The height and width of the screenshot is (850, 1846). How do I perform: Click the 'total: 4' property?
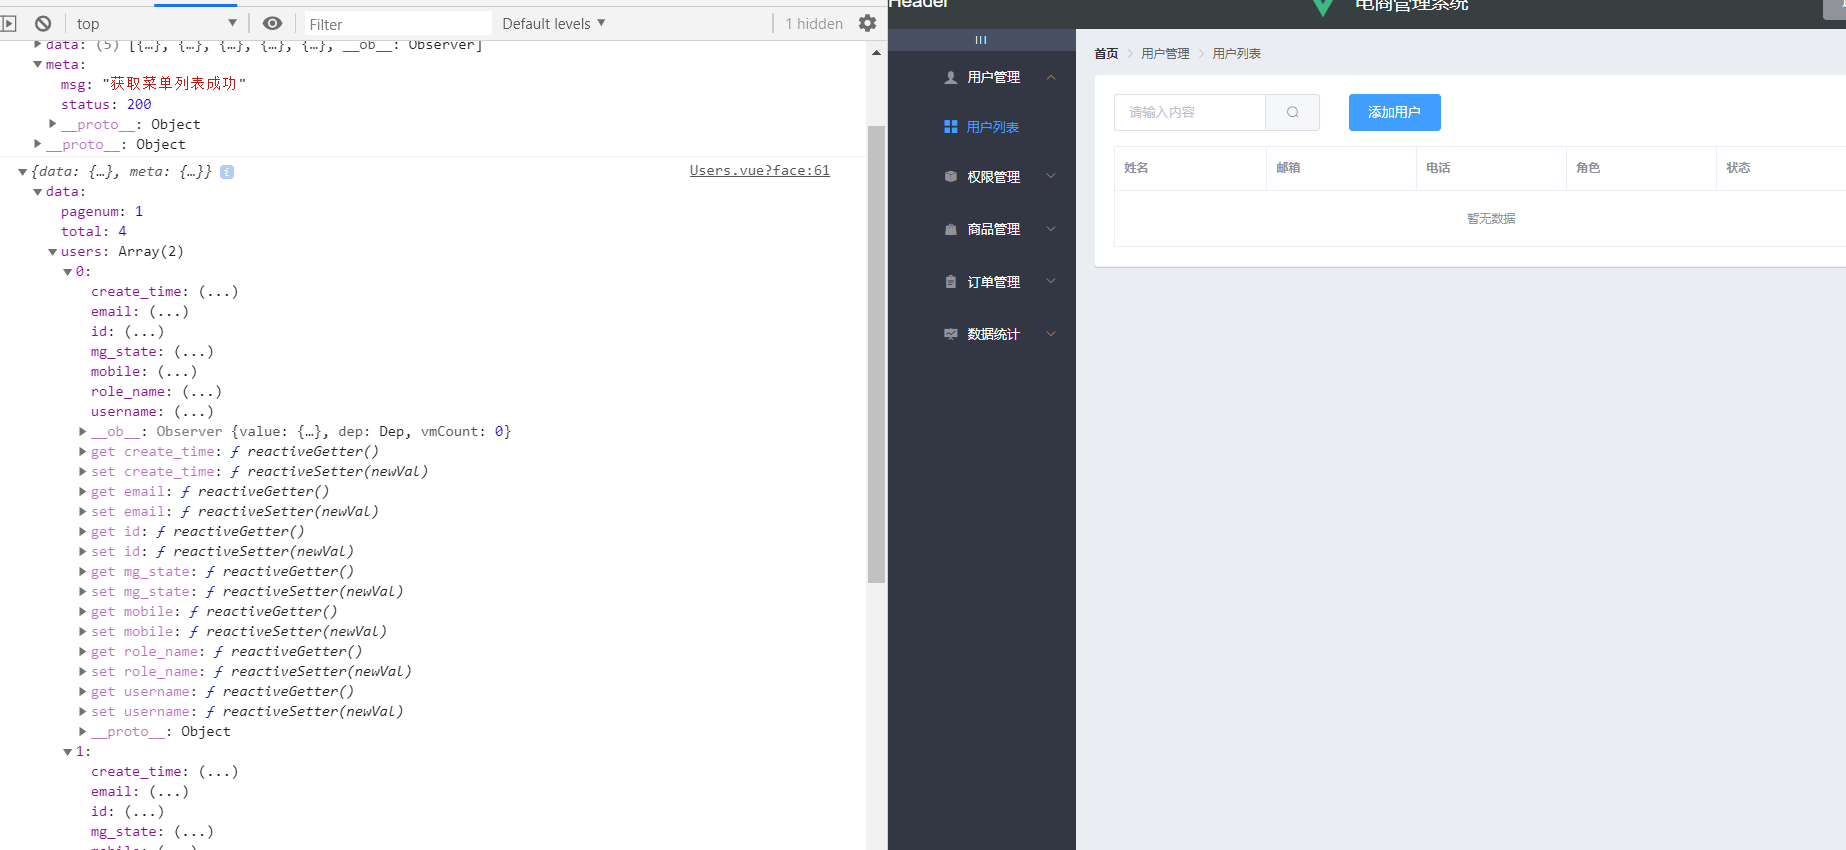pyautogui.click(x=93, y=231)
